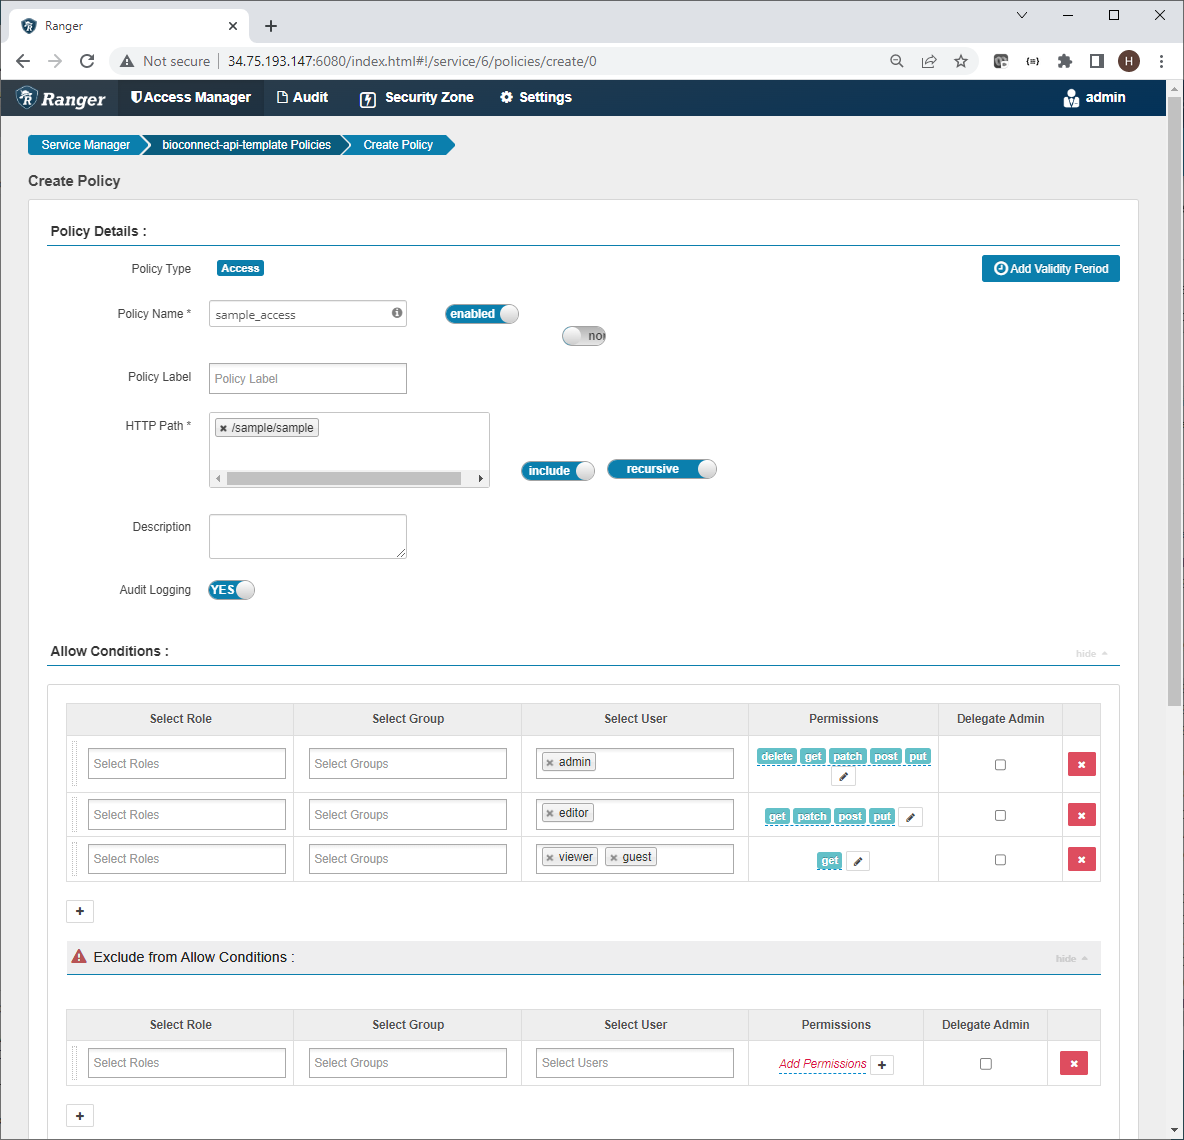The image size is (1184, 1140).
Task: Click Add Validity Period button
Action: click(x=1050, y=269)
